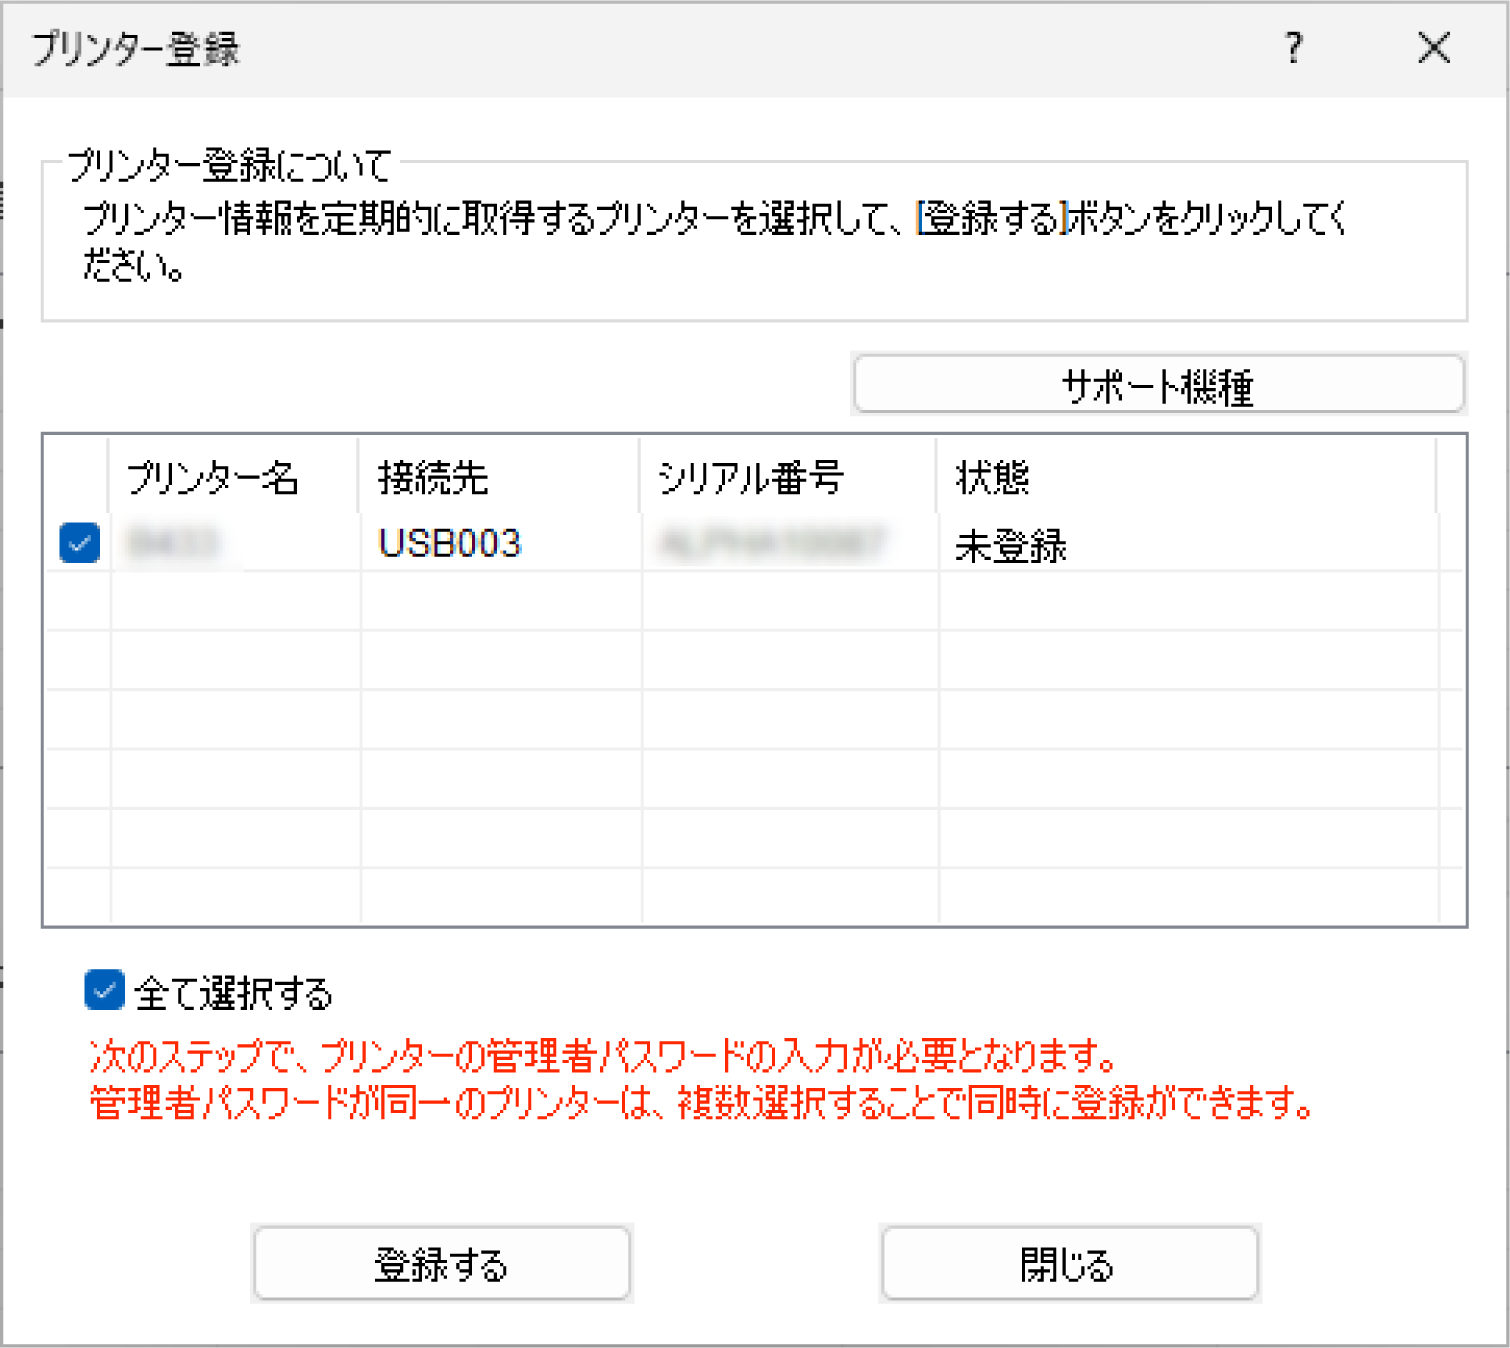Close the プリンター登録 dialog with X
Image resolution: width=1510 pixels, height=1348 pixels.
click(x=1434, y=48)
